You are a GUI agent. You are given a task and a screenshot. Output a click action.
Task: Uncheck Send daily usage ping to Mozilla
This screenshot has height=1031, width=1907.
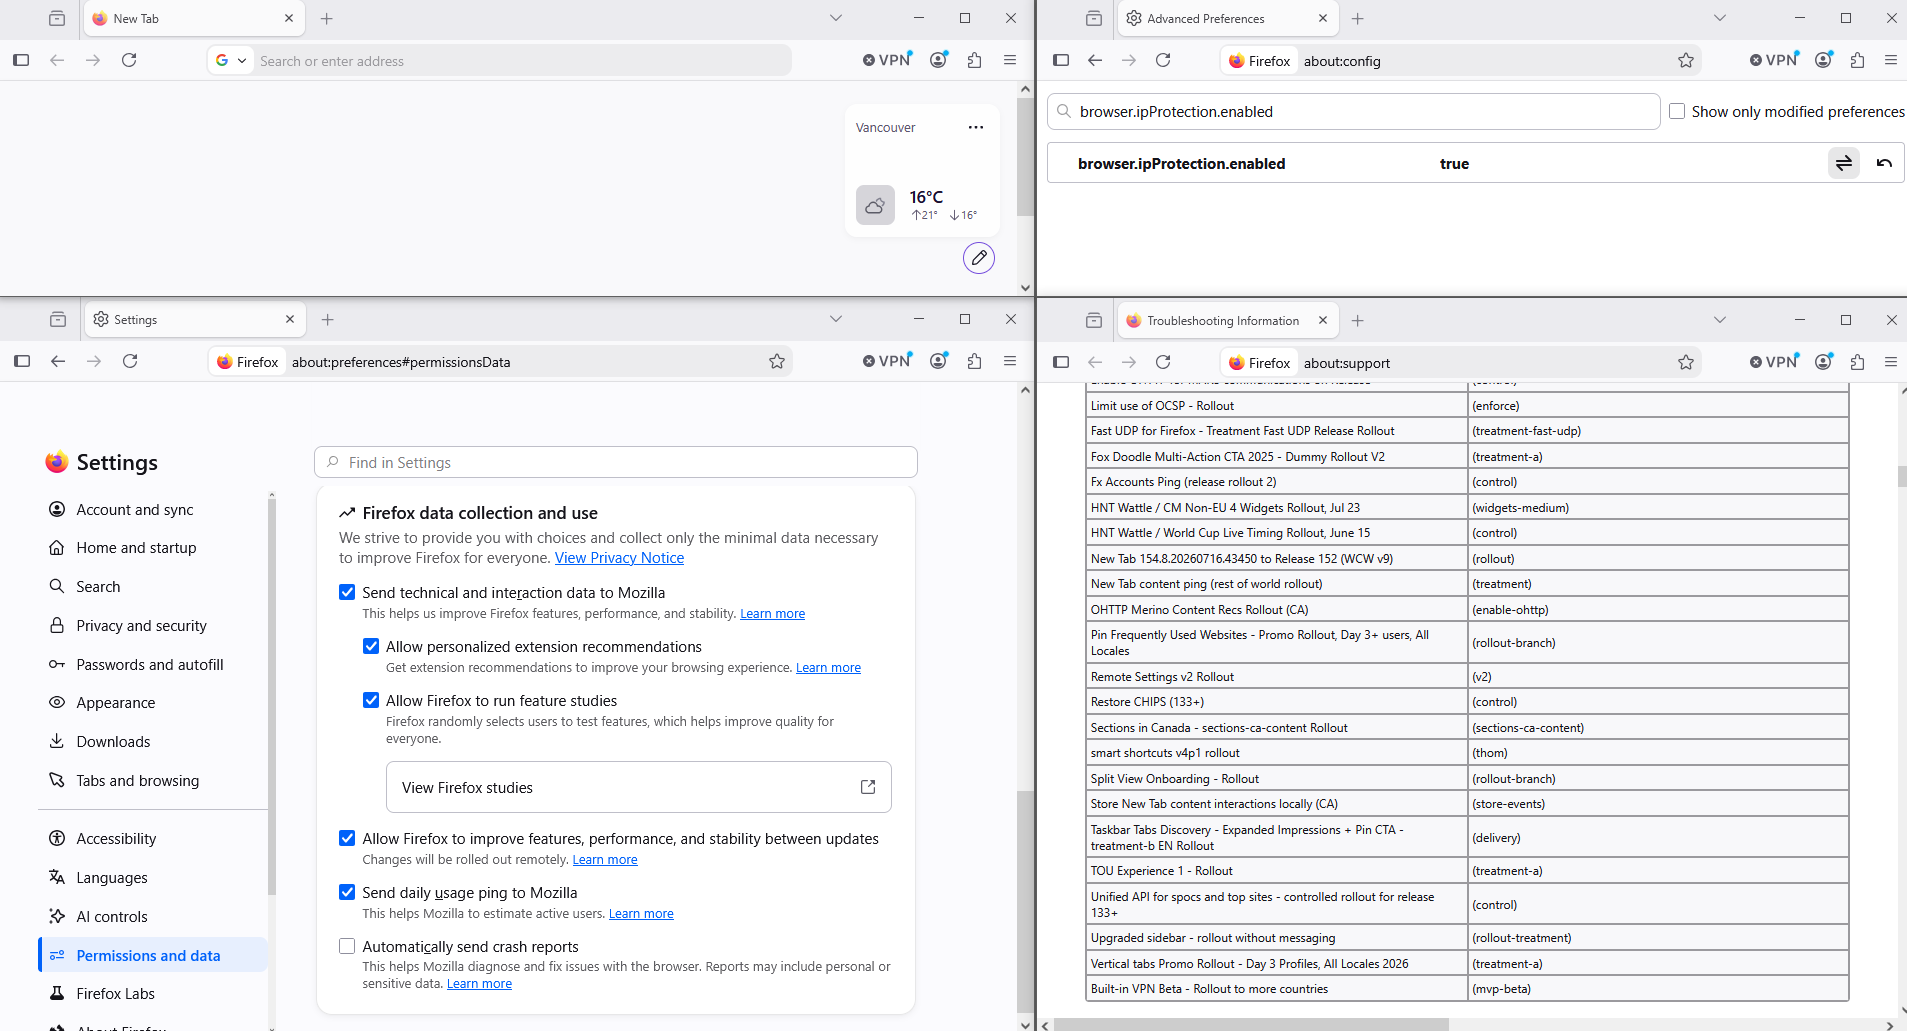pos(347,892)
